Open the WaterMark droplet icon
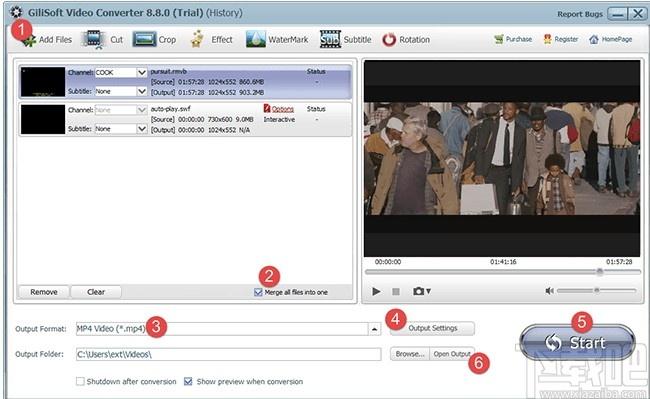The width and height of the screenshot is (650, 399). [x=255, y=39]
